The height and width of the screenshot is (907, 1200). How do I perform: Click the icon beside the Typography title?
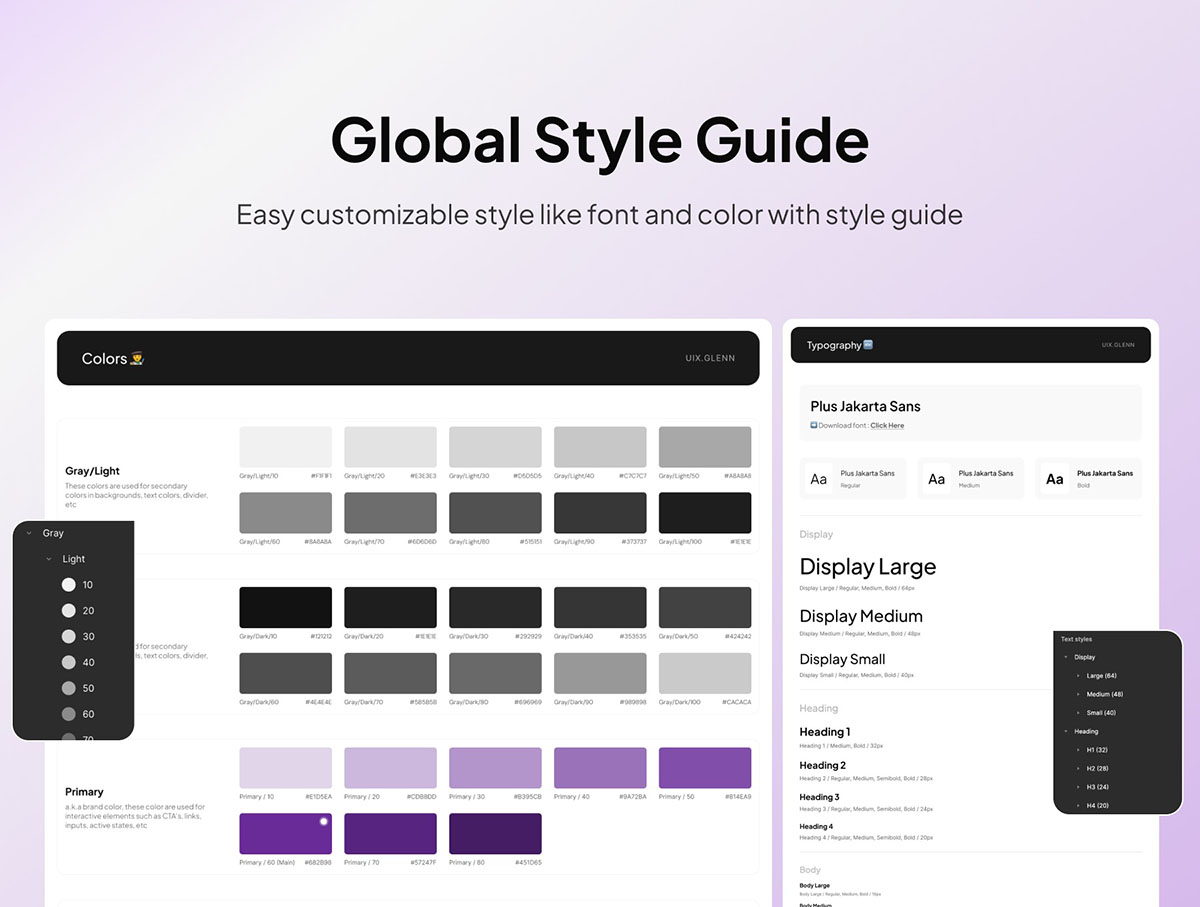(868, 345)
